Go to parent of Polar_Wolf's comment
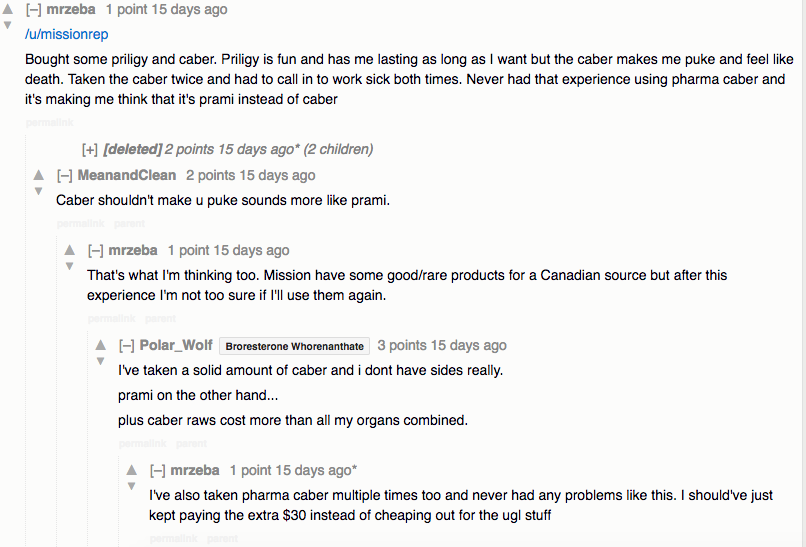This screenshot has height=547, width=806. coord(191,443)
